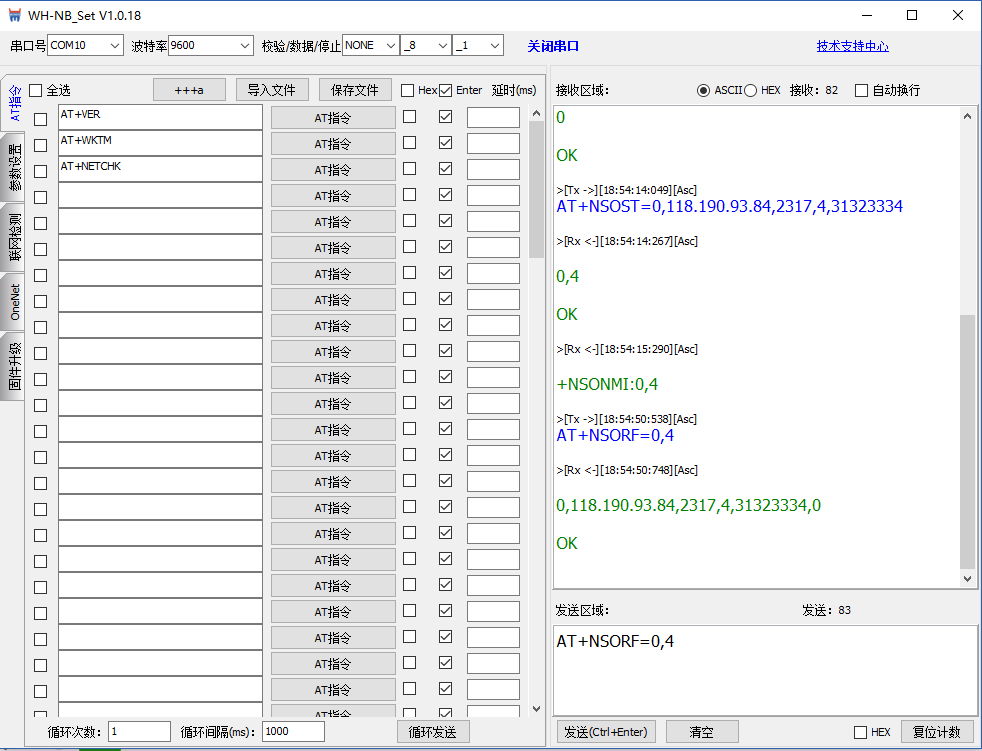
Task: Click the receive area scrollbar thumb
Action: click(968, 442)
